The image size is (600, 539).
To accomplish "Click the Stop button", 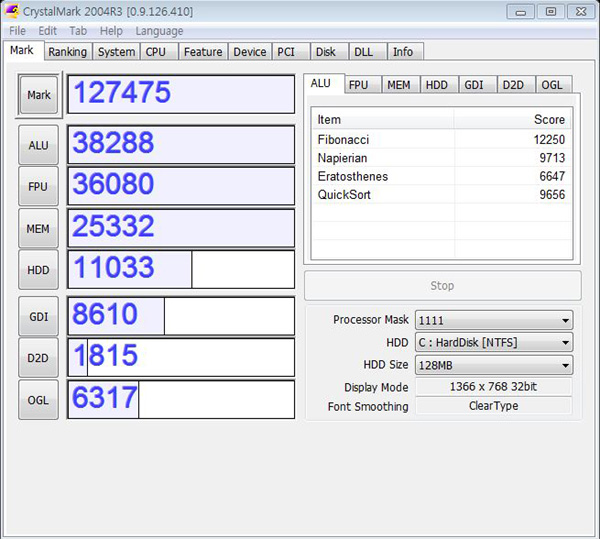I will coord(442,285).
